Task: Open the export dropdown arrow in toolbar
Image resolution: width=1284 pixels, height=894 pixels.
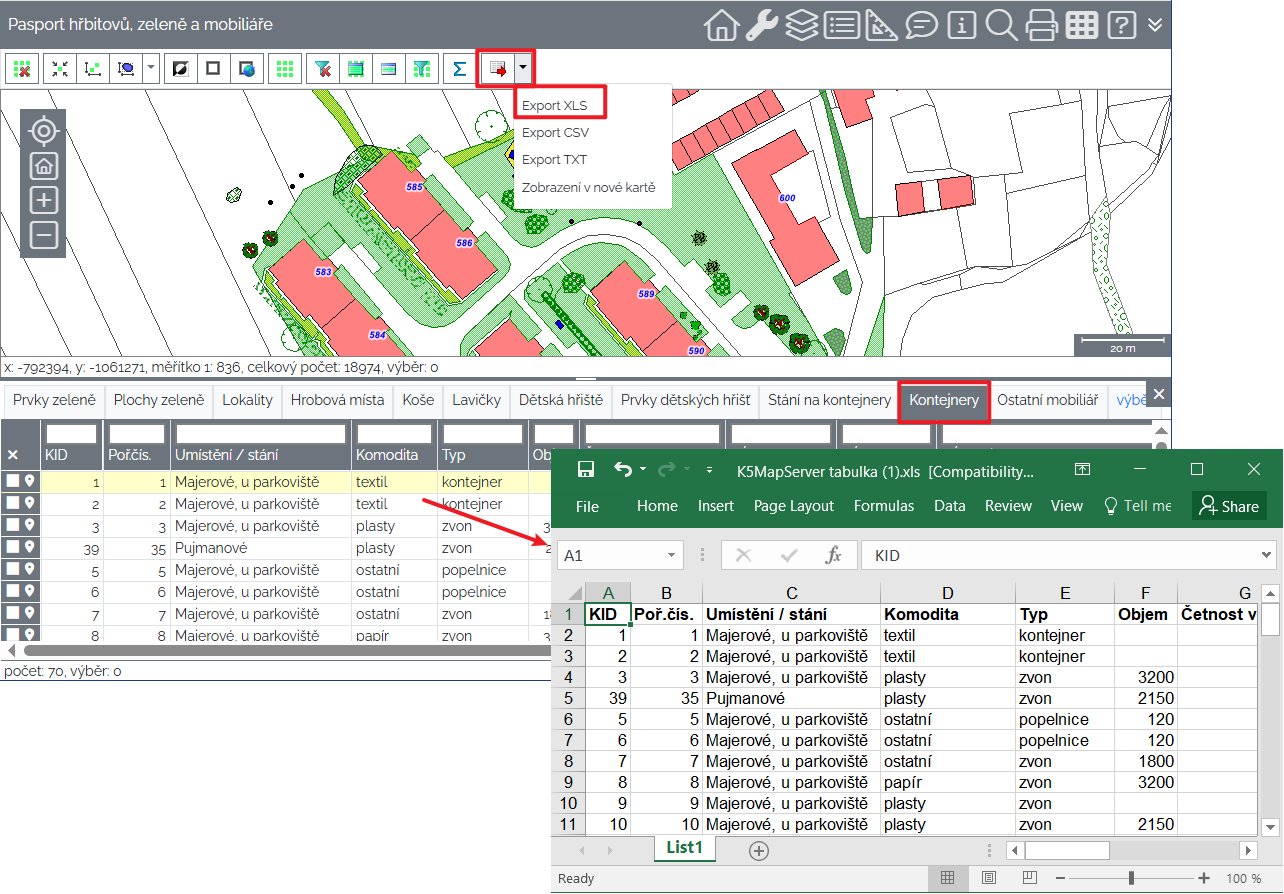Action: pos(523,69)
